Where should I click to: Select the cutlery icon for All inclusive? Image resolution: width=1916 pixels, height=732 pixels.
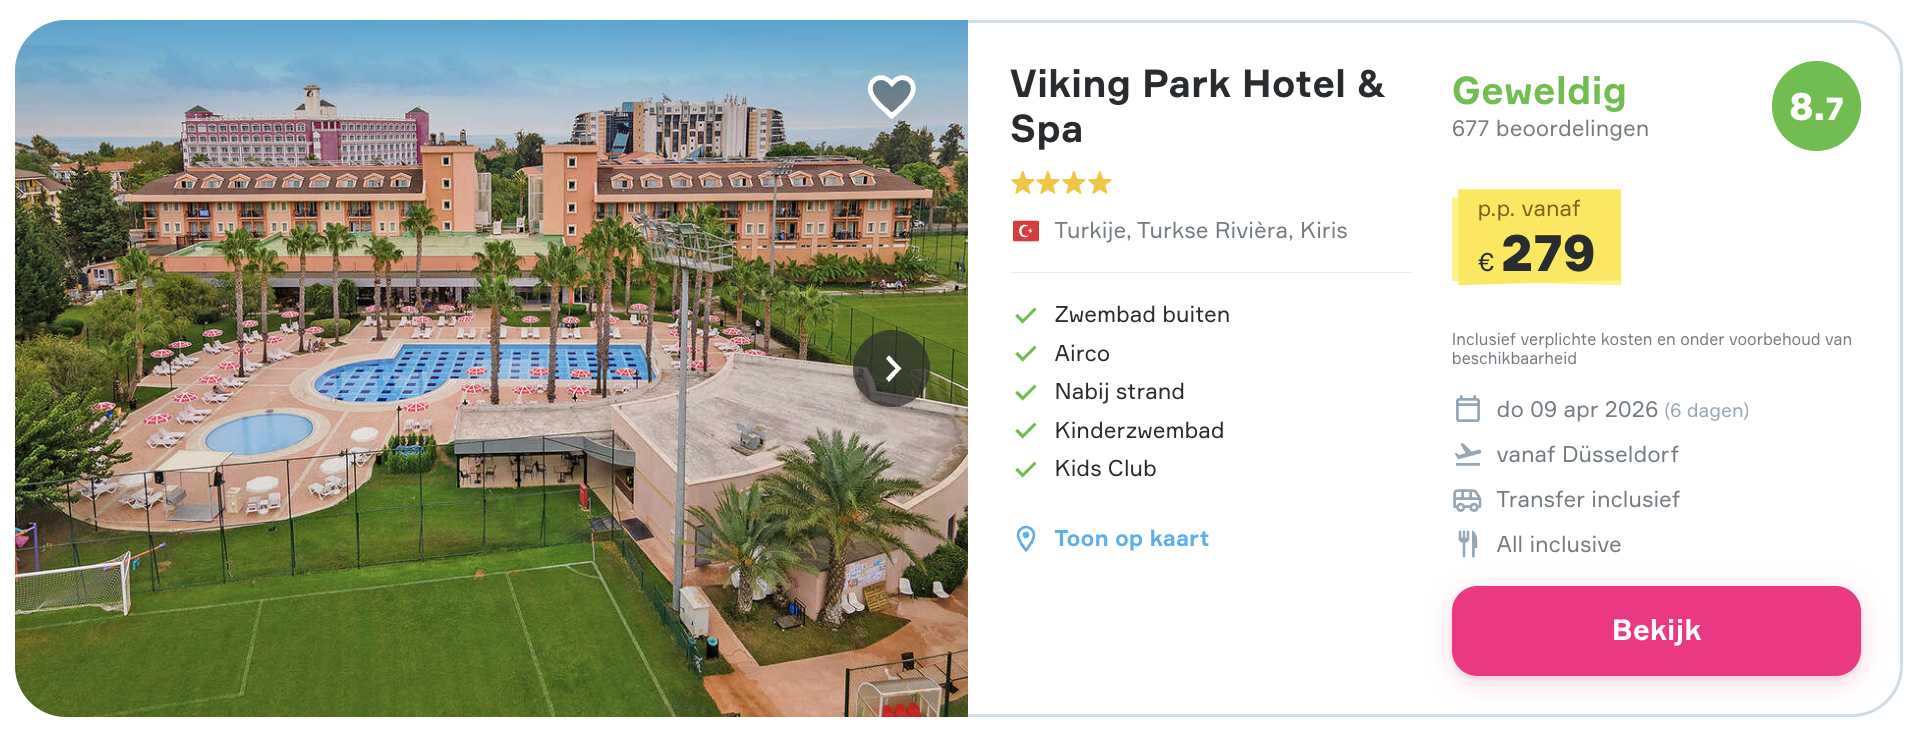(x=1469, y=543)
